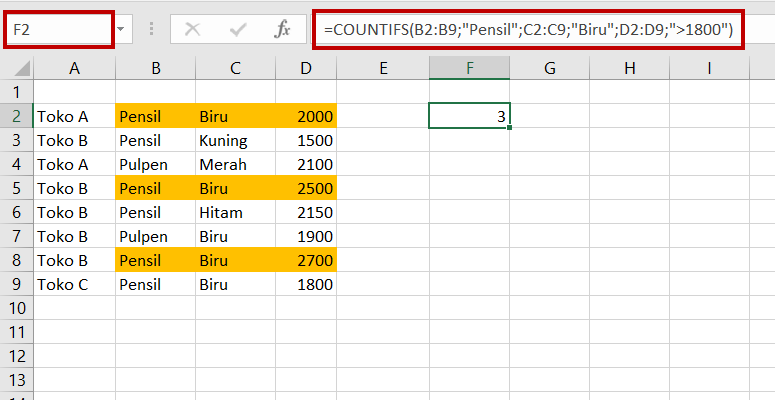775x400 pixels.
Task: Select row 5 header
Action: point(16,188)
